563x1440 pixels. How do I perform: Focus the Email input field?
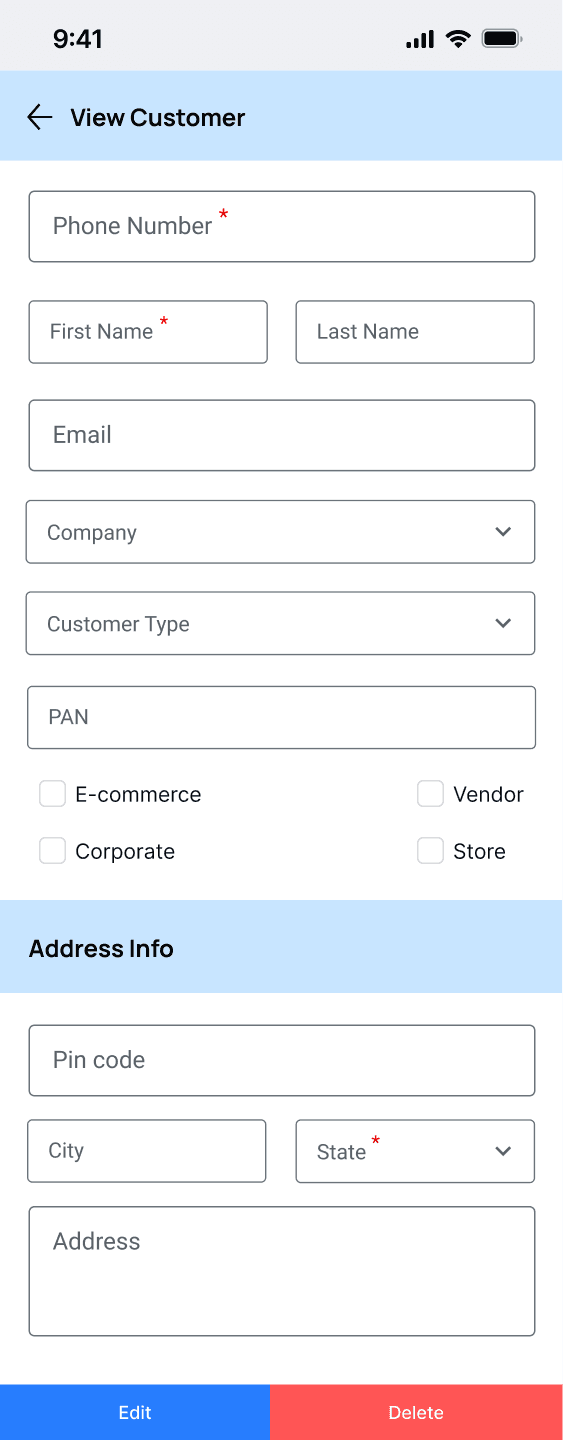coord(282,435)
